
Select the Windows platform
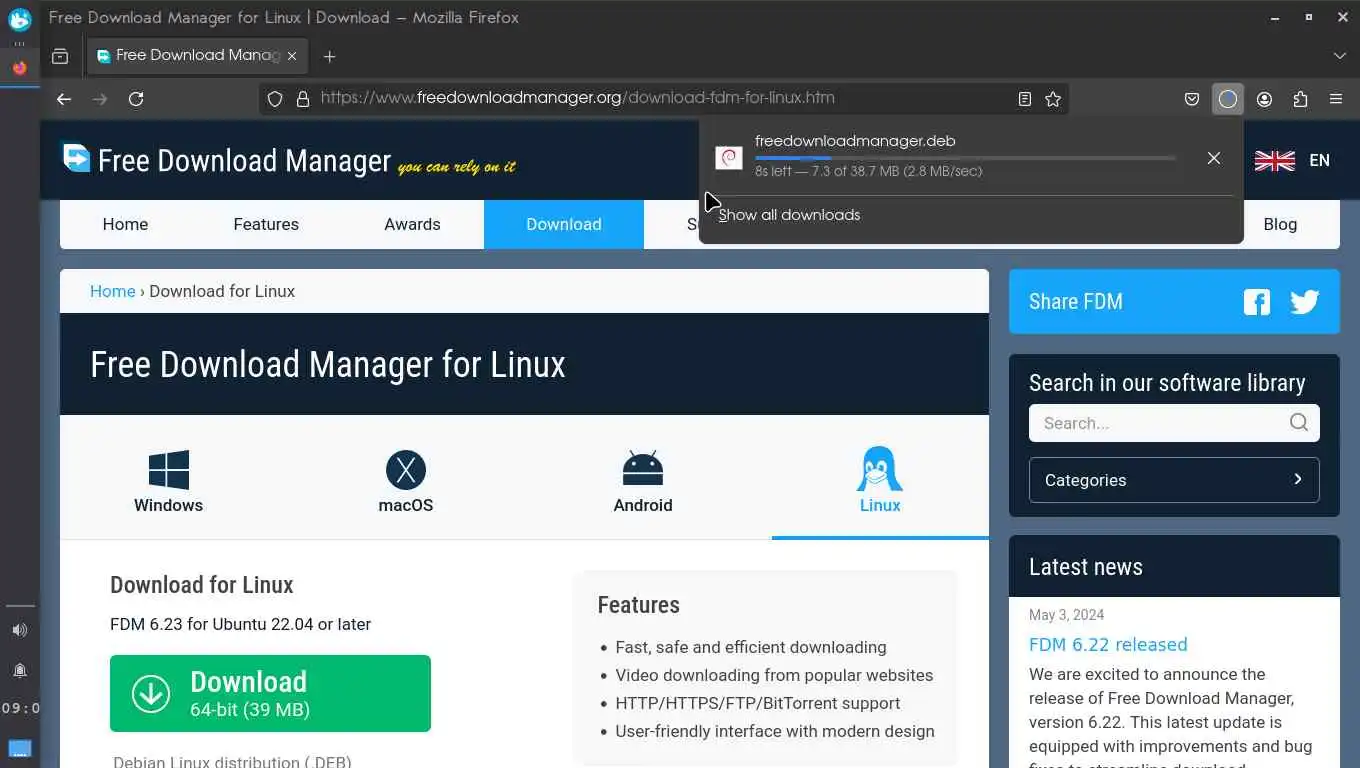coord(169,481)
